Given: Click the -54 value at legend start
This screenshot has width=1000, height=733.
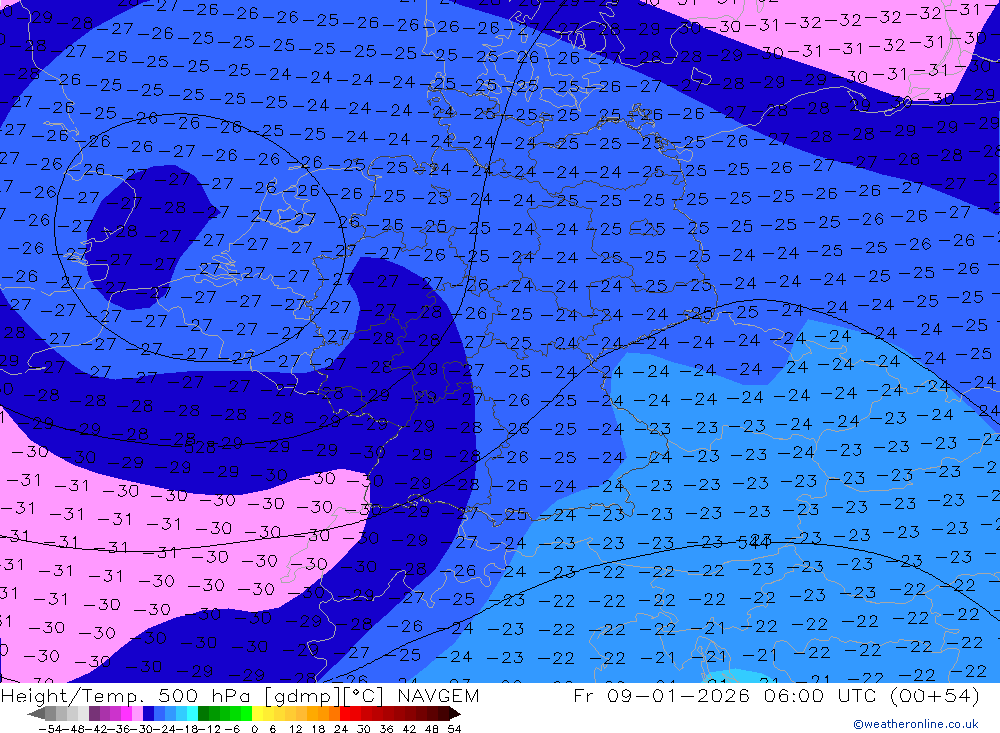Looking at the screenshot, I should click(50, 729).
